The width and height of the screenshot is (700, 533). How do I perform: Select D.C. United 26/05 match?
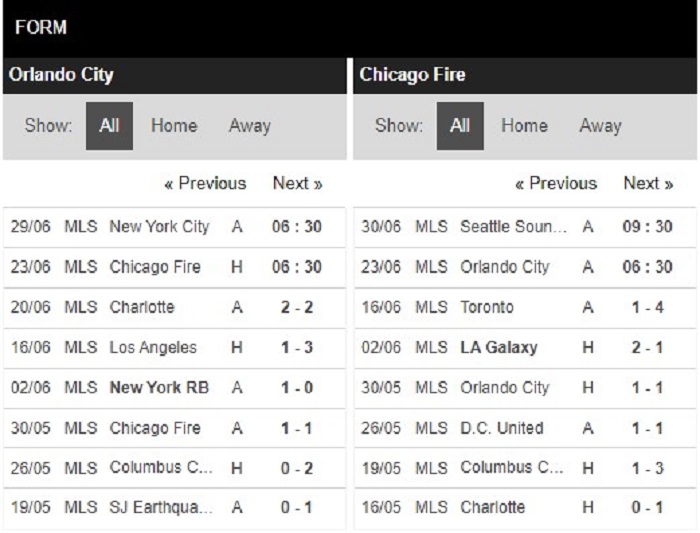[525, 429]
